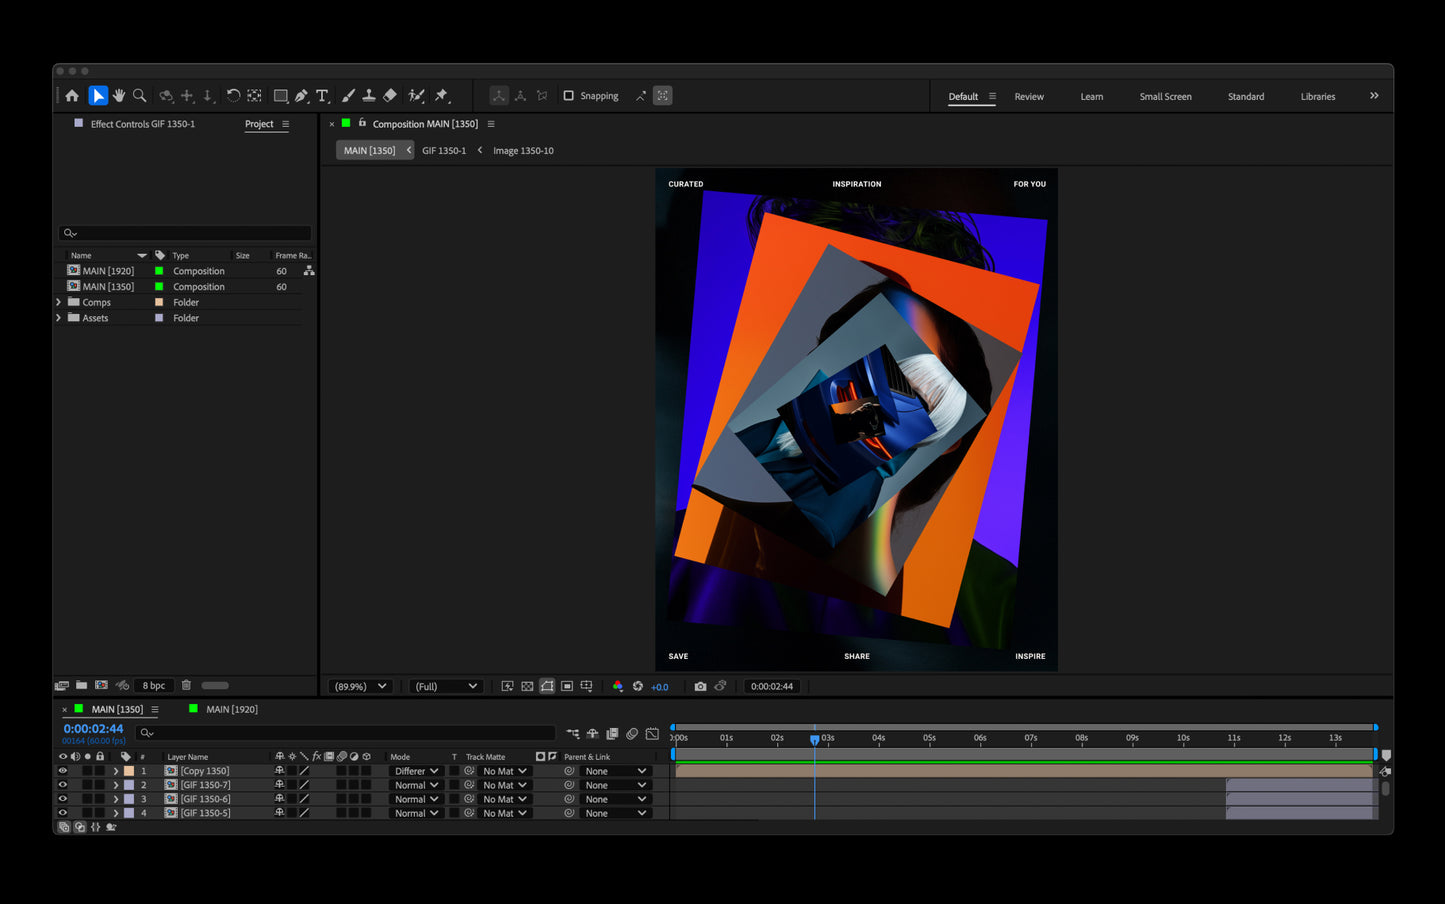Select the Hand tool
Screen dimensions: 1445x904
point(119,96)
